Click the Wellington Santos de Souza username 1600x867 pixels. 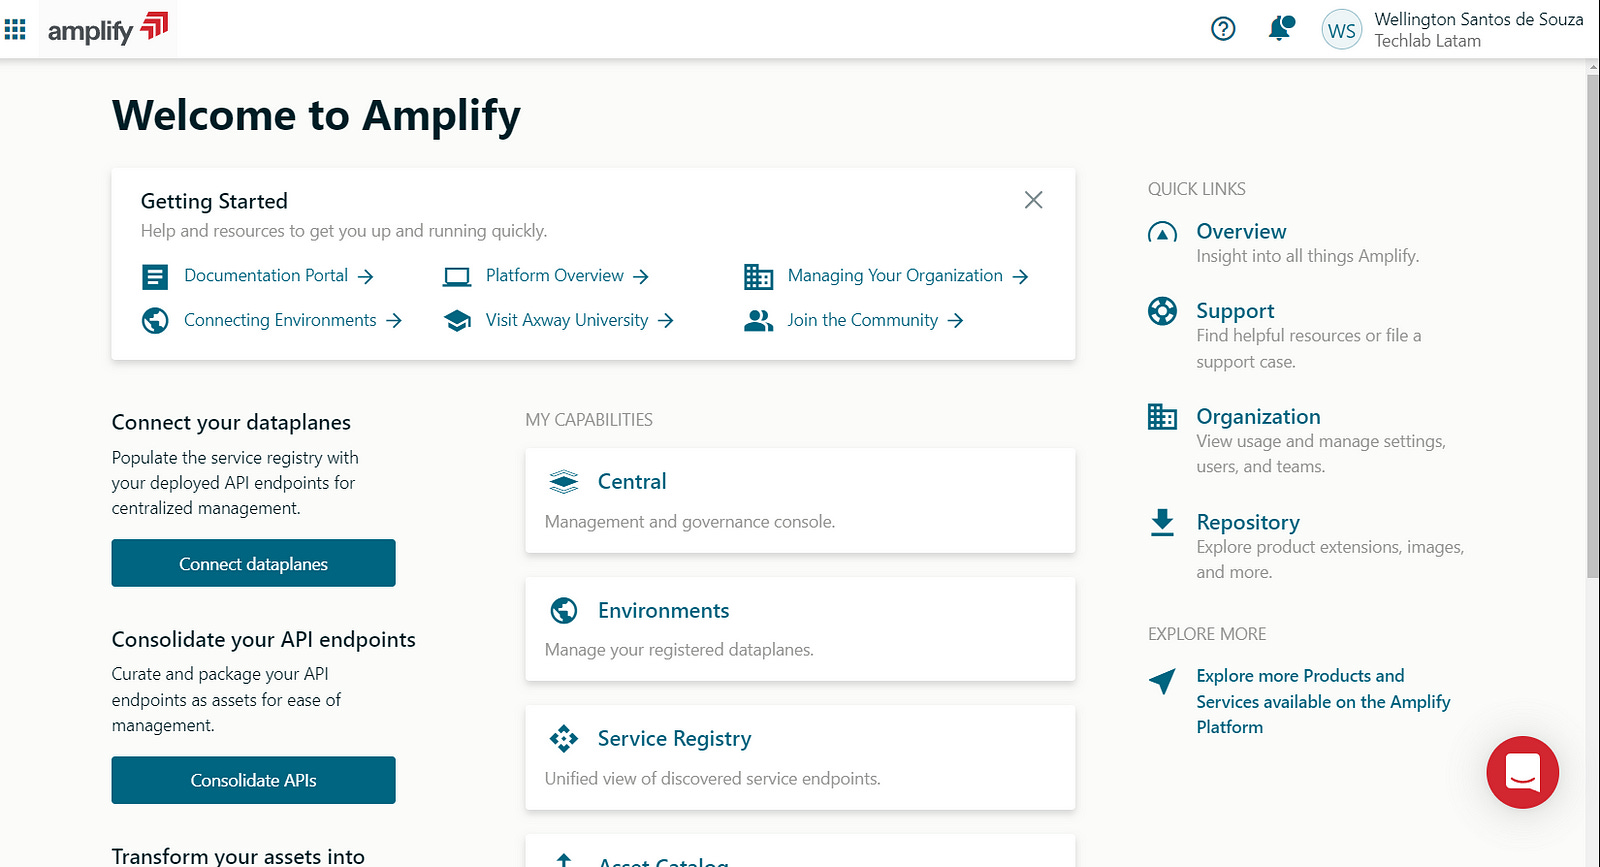[1478, 19]
